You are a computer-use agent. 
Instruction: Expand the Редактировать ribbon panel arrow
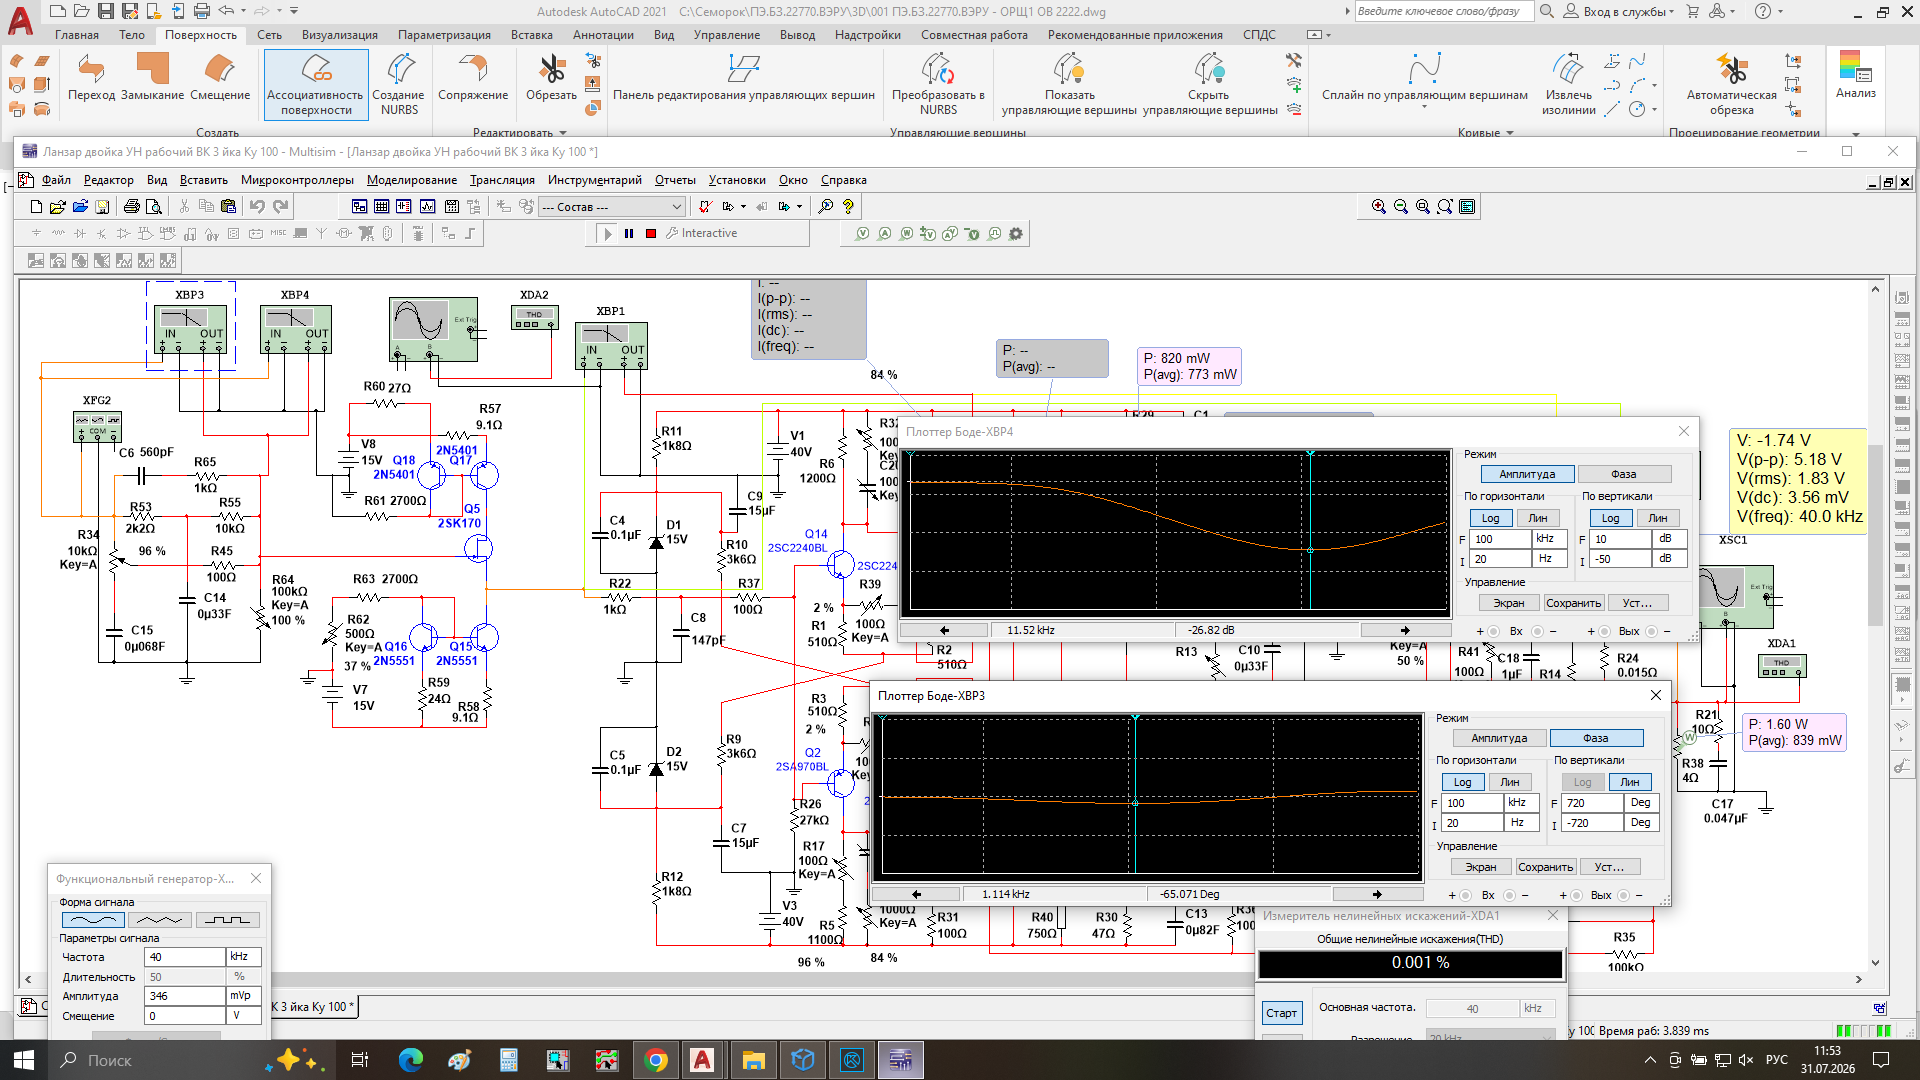coord(563,133)
